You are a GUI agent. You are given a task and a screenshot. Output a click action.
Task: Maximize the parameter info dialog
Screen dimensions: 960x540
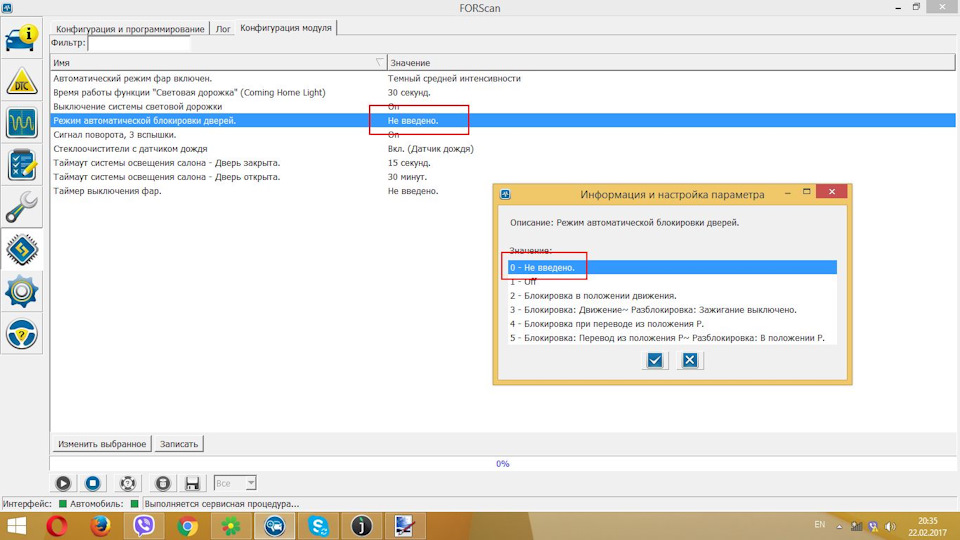coord(807,192)
